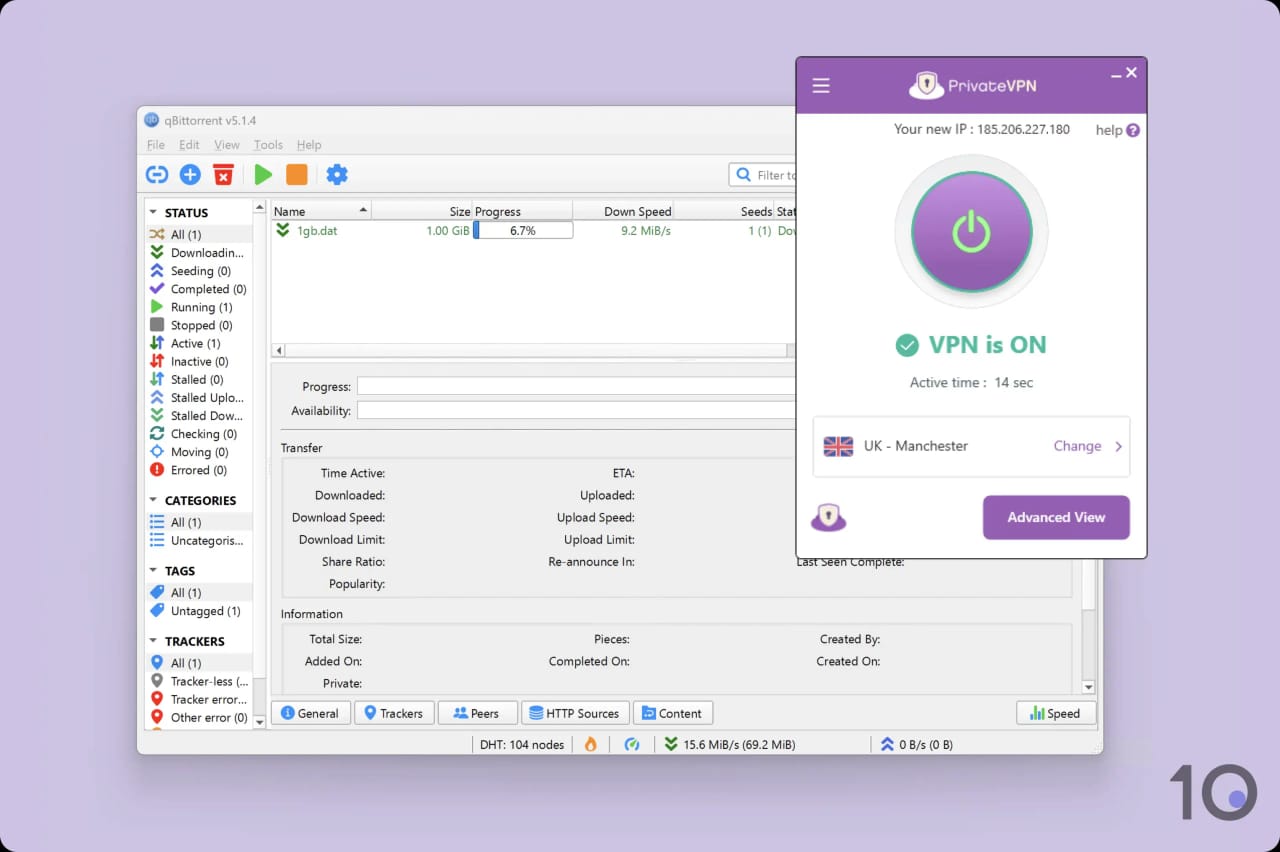Click the Advanced View button in PrivateVPN
This screenshot has width=1280, height=852.
[x=1056, y=517]
